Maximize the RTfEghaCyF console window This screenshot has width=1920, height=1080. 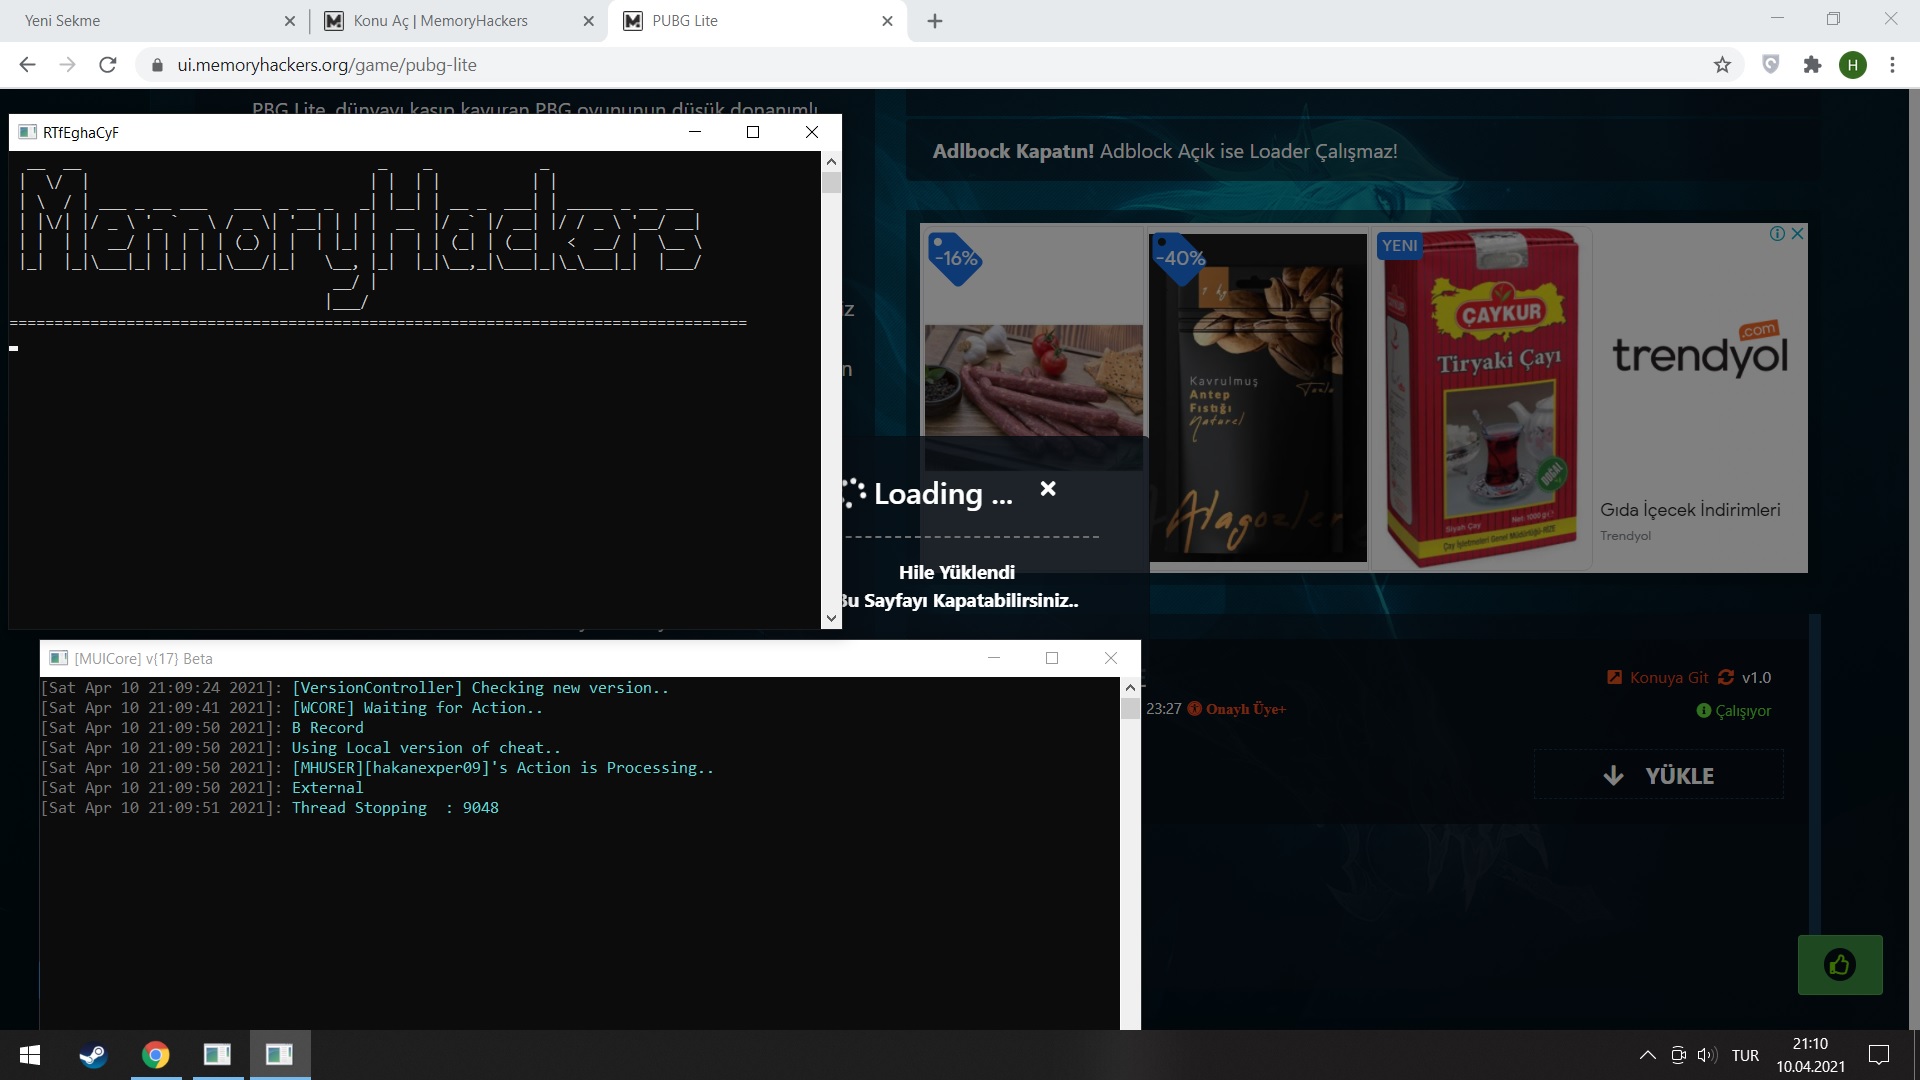coord(753,132)
